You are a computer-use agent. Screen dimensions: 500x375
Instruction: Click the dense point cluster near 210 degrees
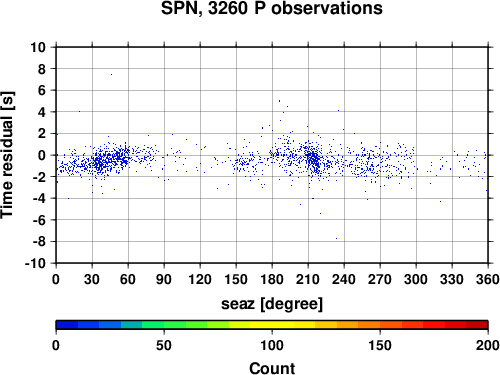coord(313,159)
